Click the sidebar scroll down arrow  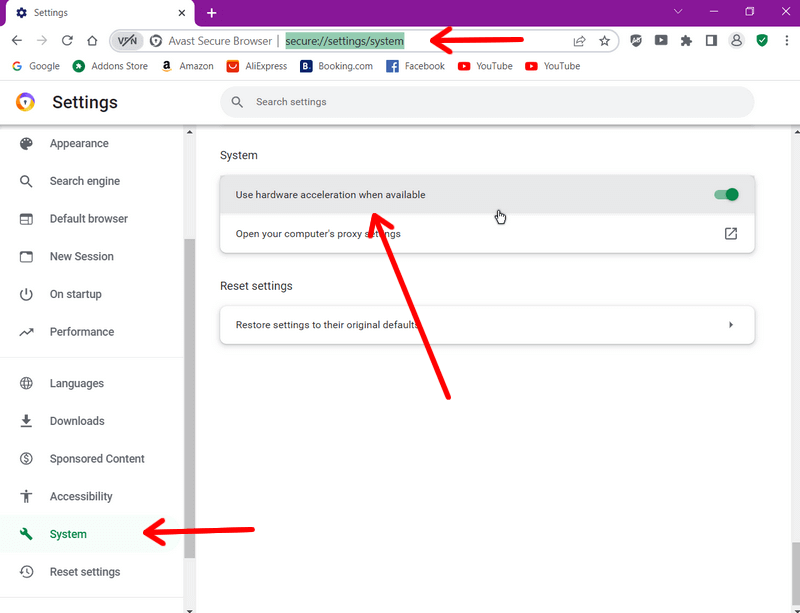pos(189,609)
